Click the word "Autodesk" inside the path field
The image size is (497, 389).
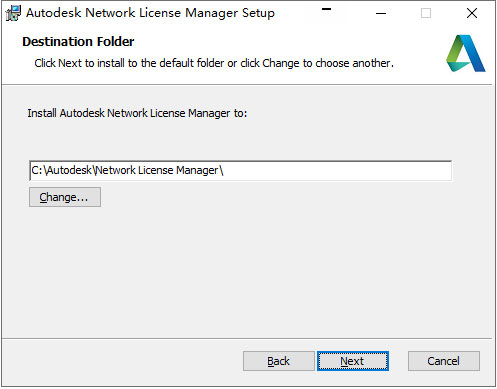pos(70,170)
